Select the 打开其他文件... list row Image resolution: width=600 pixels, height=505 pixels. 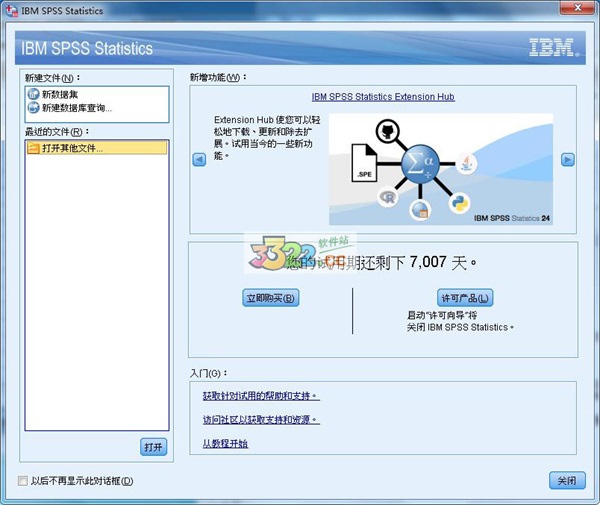97,148
